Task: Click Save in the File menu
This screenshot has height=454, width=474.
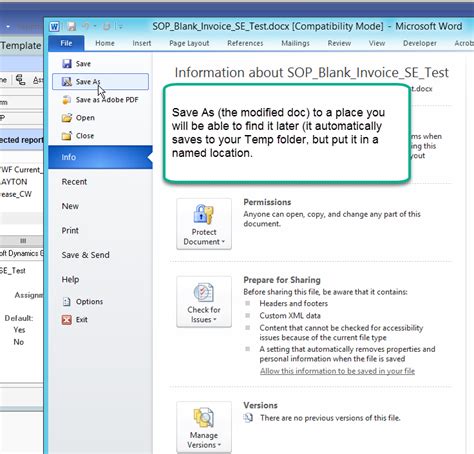Action: 100,64
